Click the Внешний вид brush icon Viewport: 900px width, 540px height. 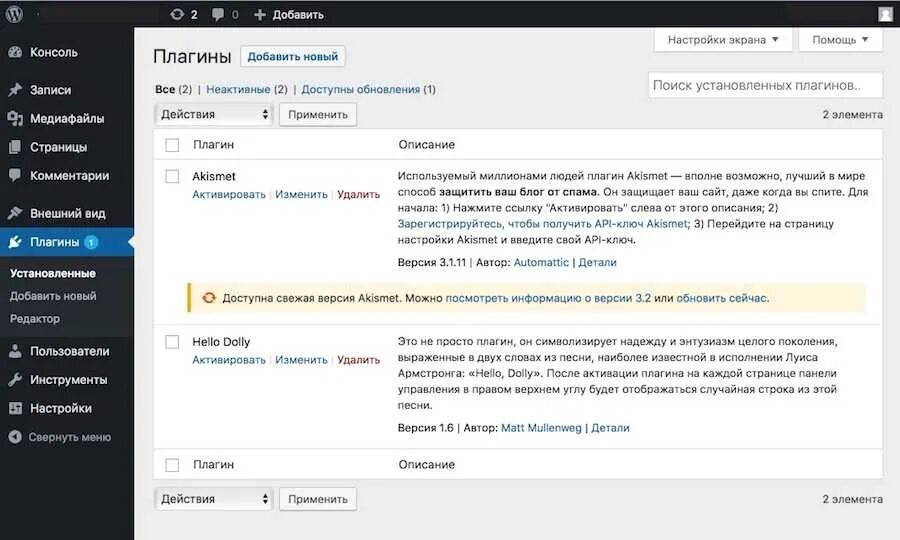pyautogui.click(x=15, y=213)
